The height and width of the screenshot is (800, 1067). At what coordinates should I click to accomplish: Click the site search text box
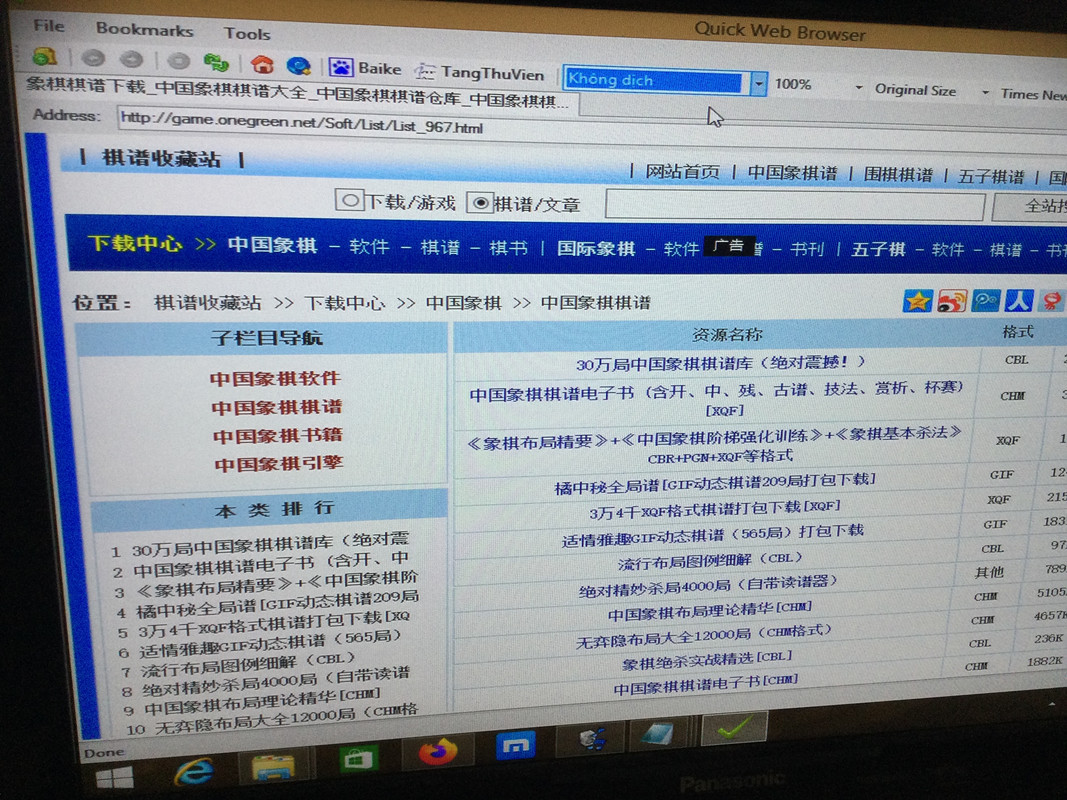coord(795,205)
